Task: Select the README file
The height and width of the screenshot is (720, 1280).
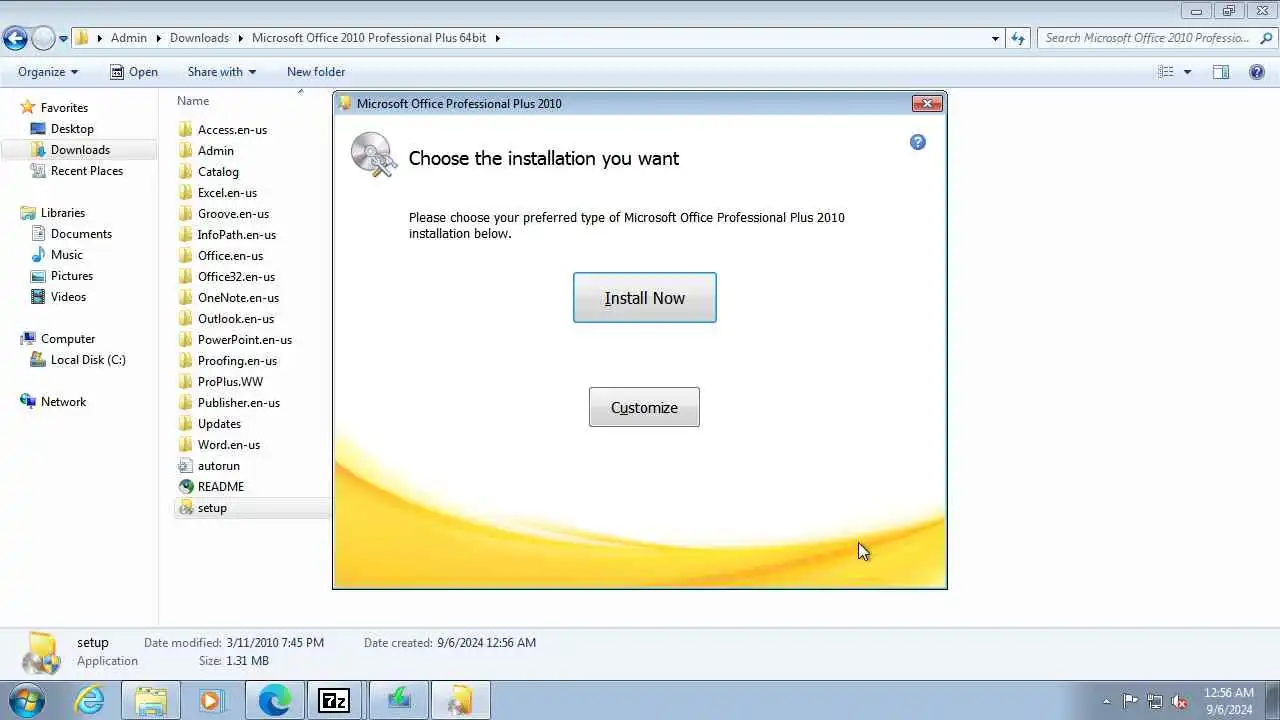Action: point(221,487)
